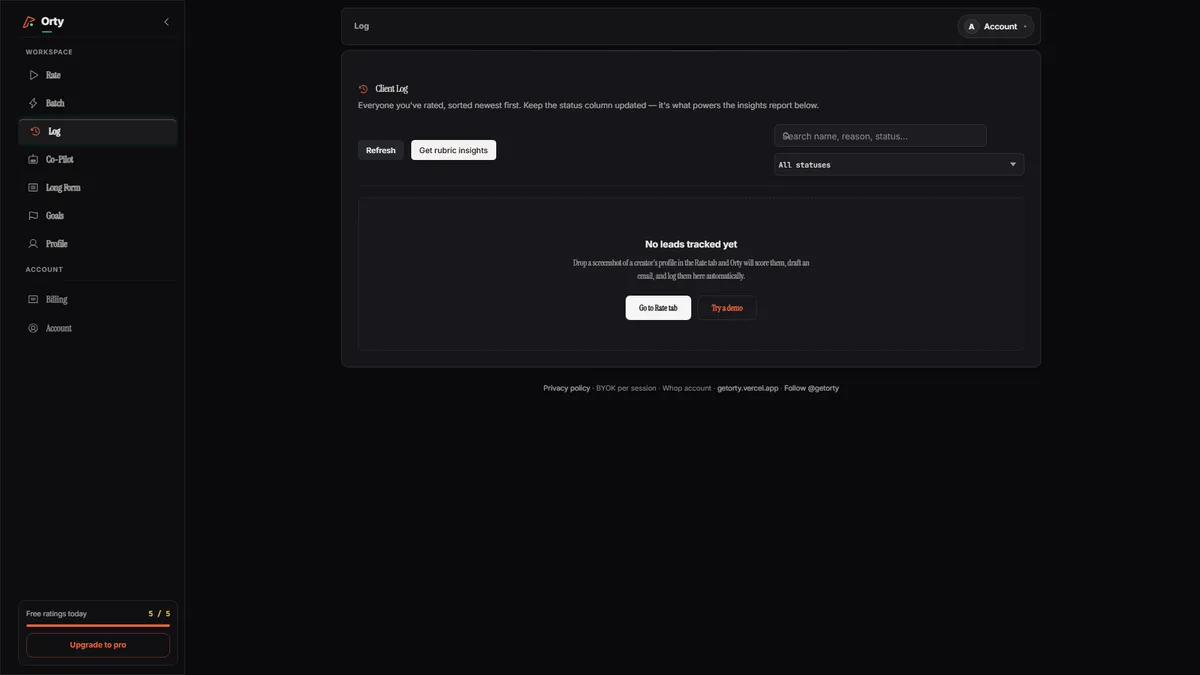Open the Long Form section
This screenshot has height=675, width=1200.
tap(98, 187)
